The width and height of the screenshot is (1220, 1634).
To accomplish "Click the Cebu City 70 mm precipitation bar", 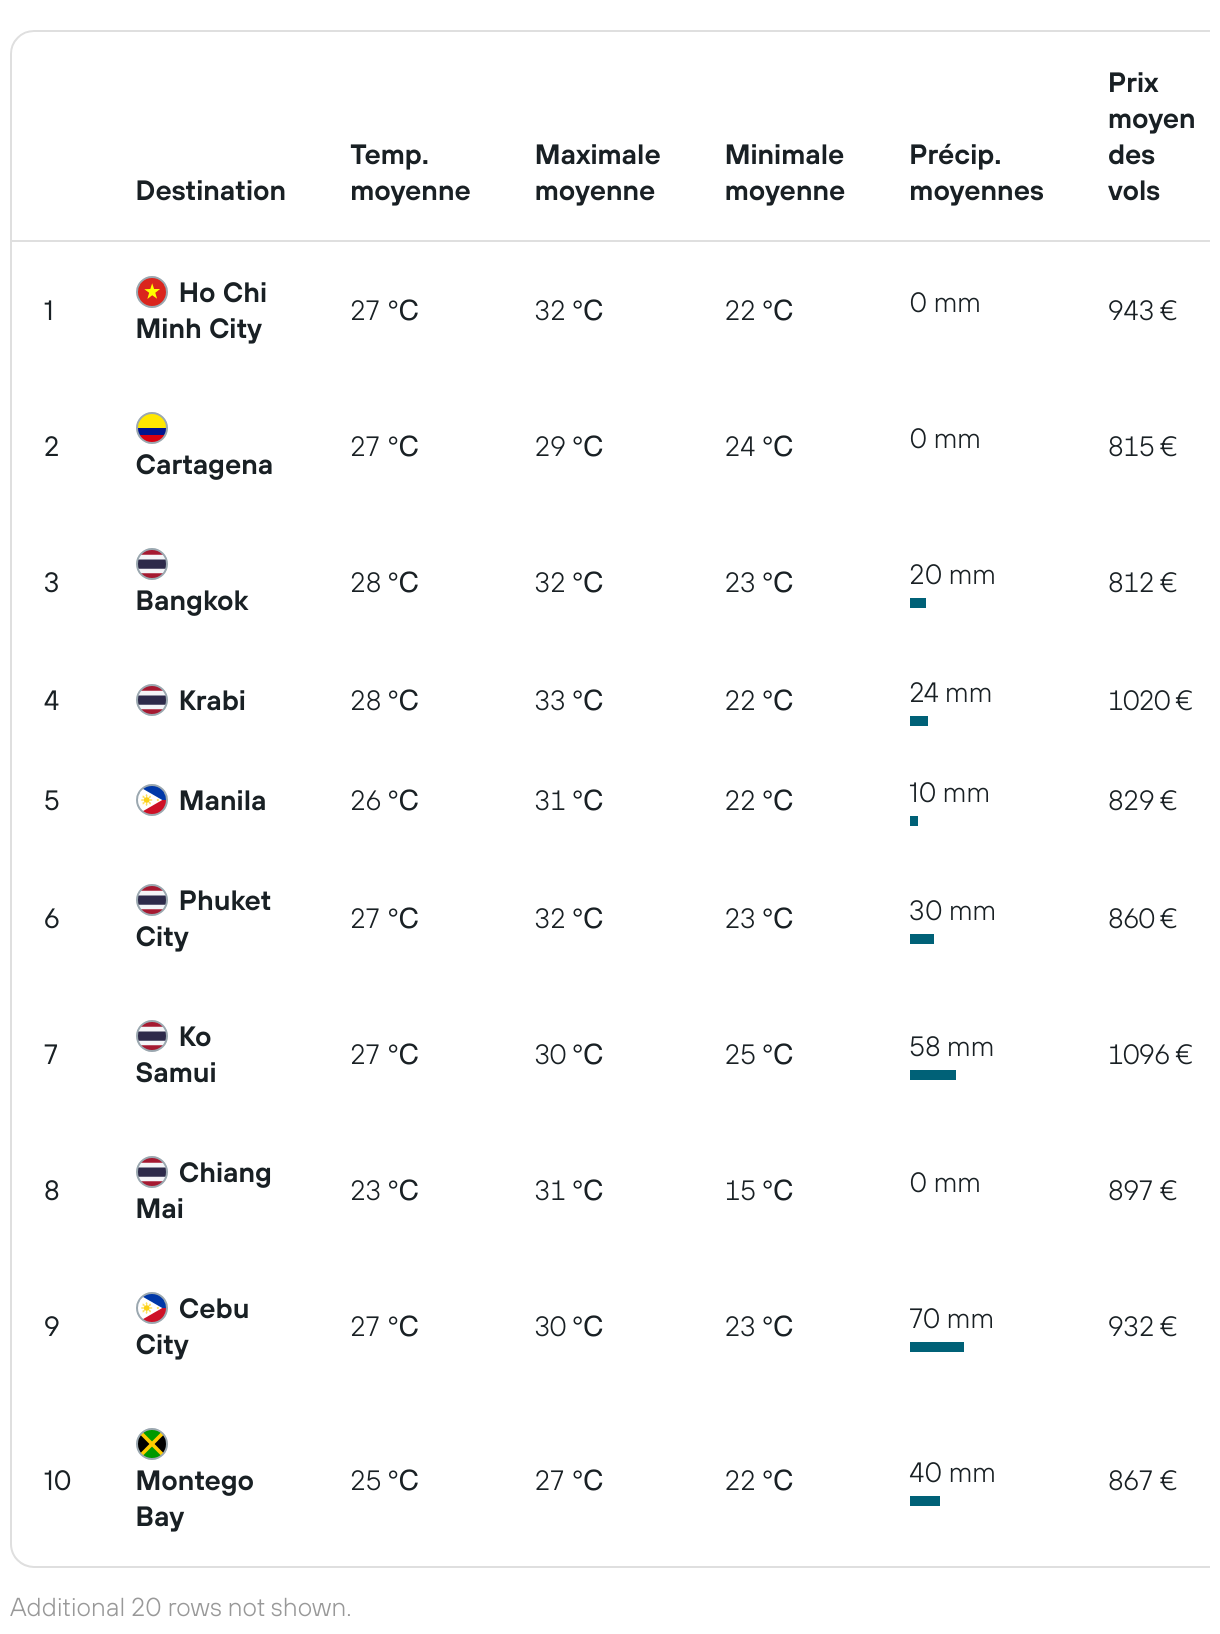I will click(x=937, y=1347).
